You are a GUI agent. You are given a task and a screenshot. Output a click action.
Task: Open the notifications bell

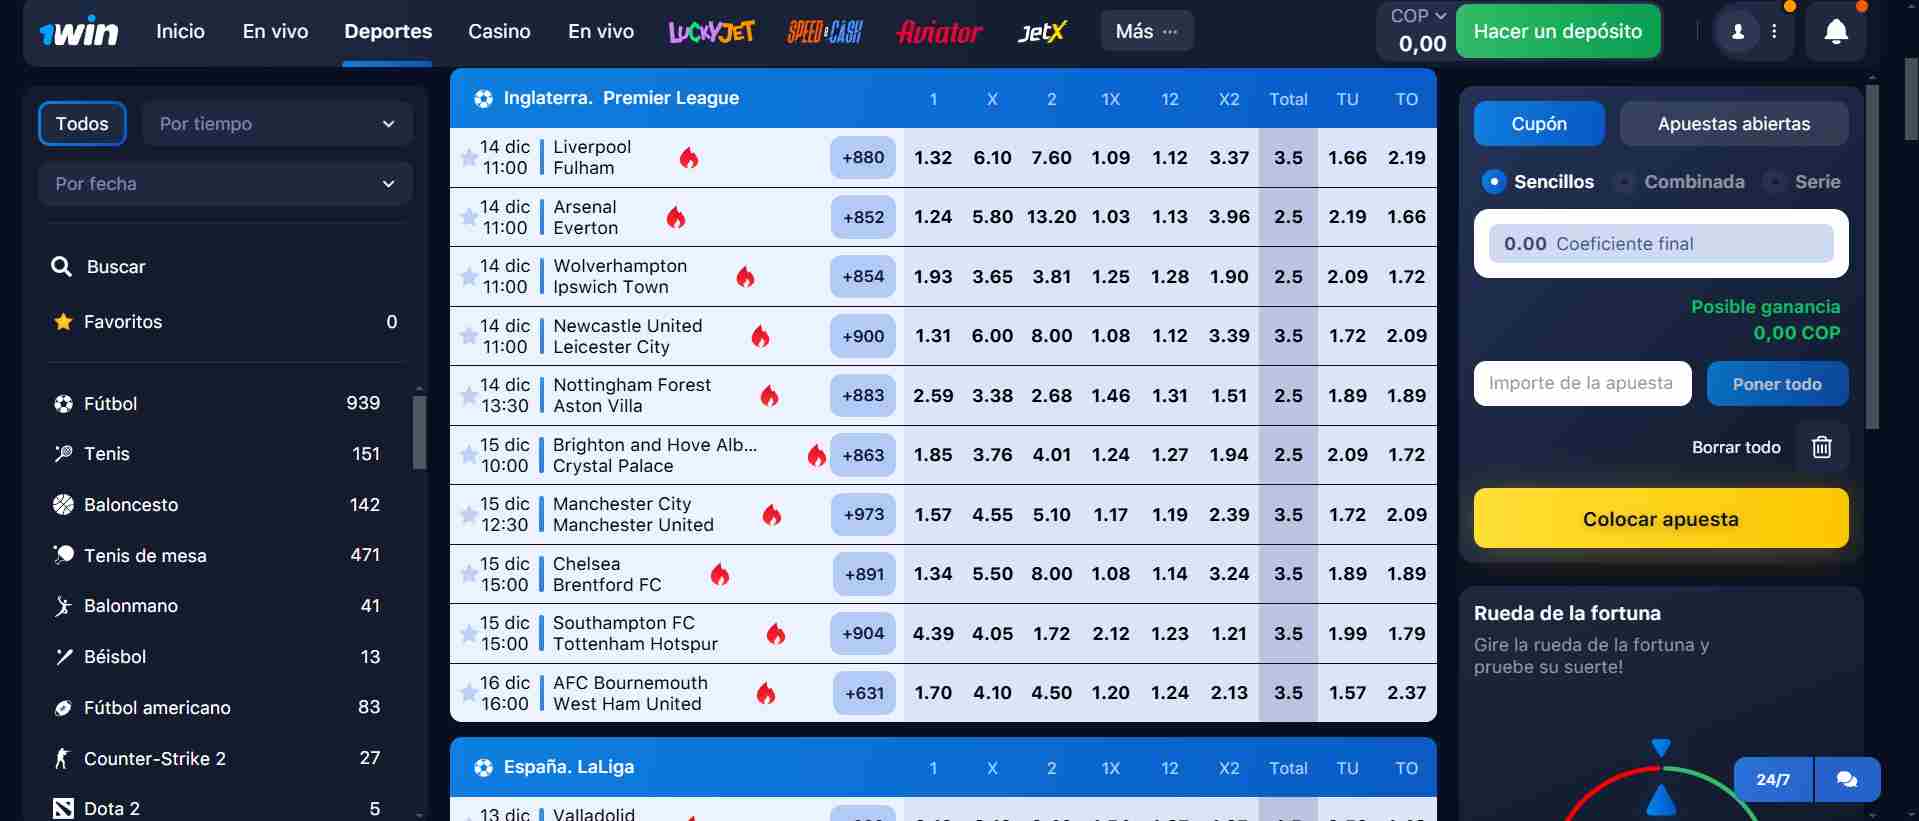(1836, 32)
